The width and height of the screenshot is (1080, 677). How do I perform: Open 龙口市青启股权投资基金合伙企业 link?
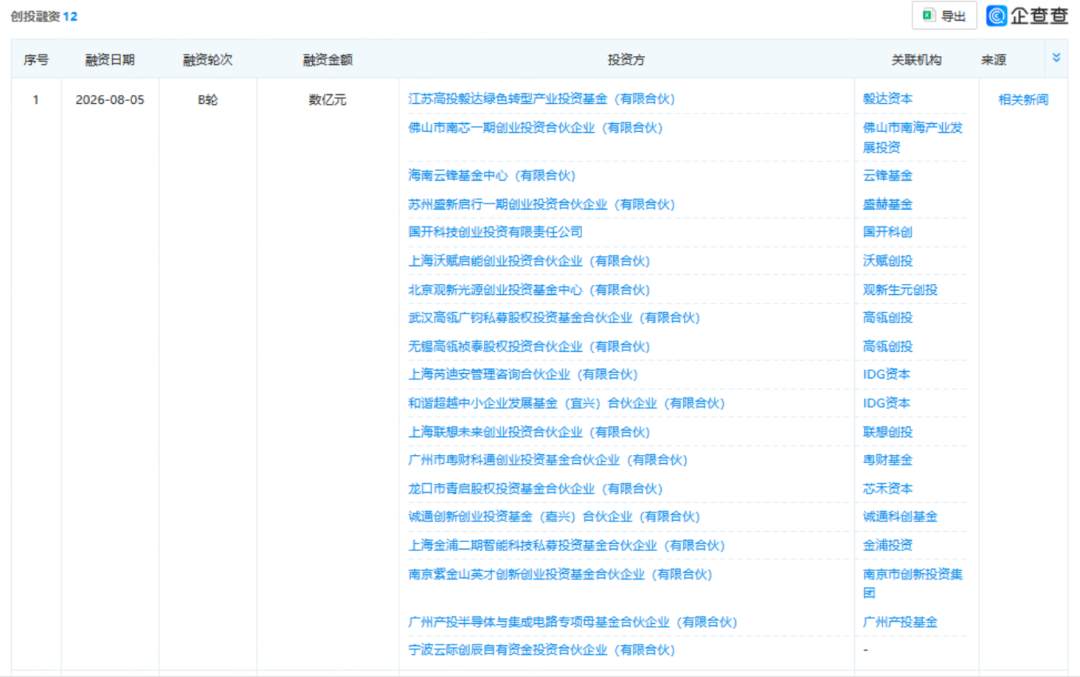(535, 488)
